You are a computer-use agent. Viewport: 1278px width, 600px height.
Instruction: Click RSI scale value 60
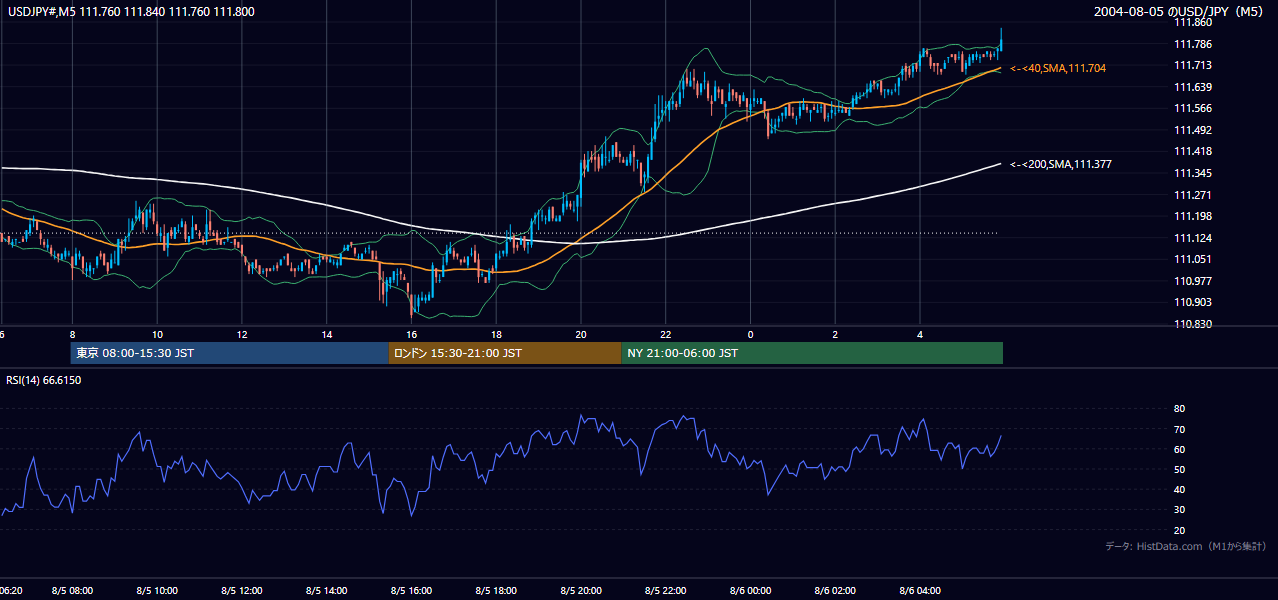(x=1179, y=449)
